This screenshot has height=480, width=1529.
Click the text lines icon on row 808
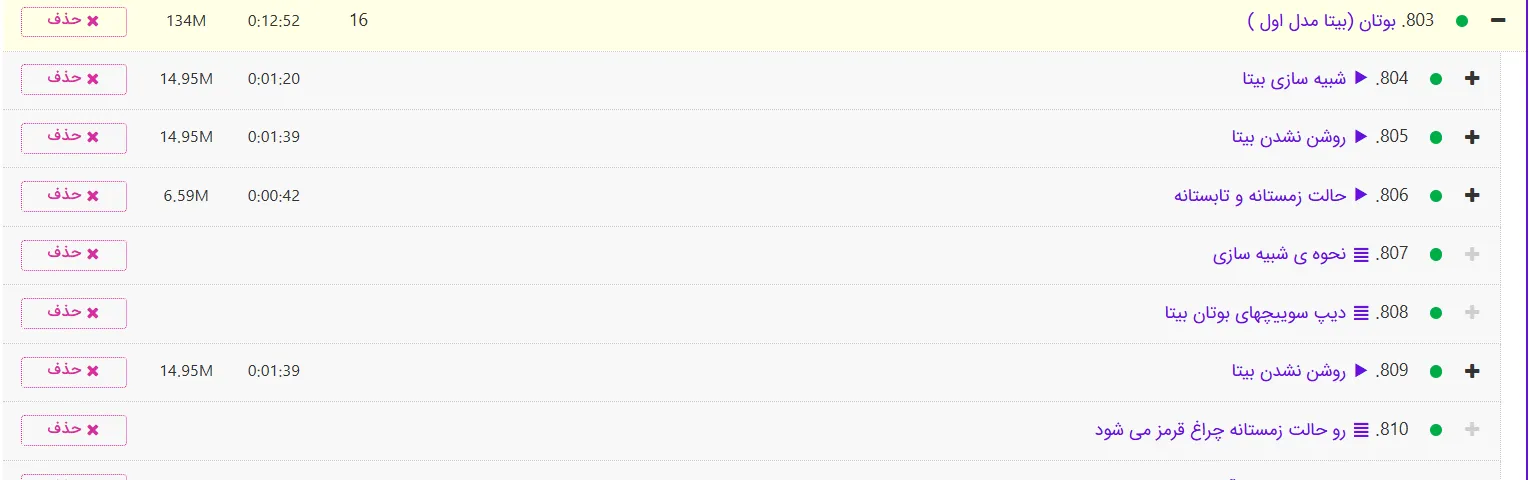point(1360,313)
